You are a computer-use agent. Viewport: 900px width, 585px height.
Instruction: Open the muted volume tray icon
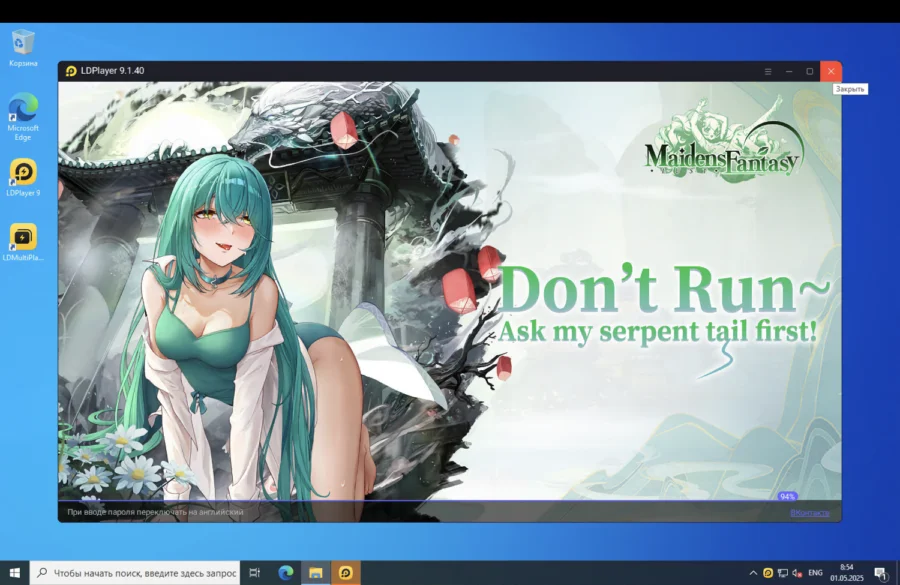pyautogui.click(x=797, y=572)
